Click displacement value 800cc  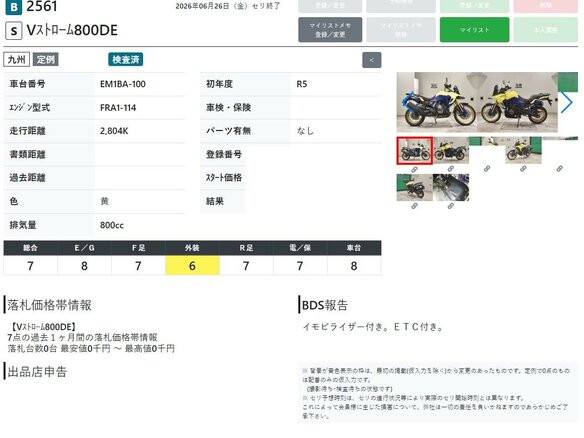point(112,225)
